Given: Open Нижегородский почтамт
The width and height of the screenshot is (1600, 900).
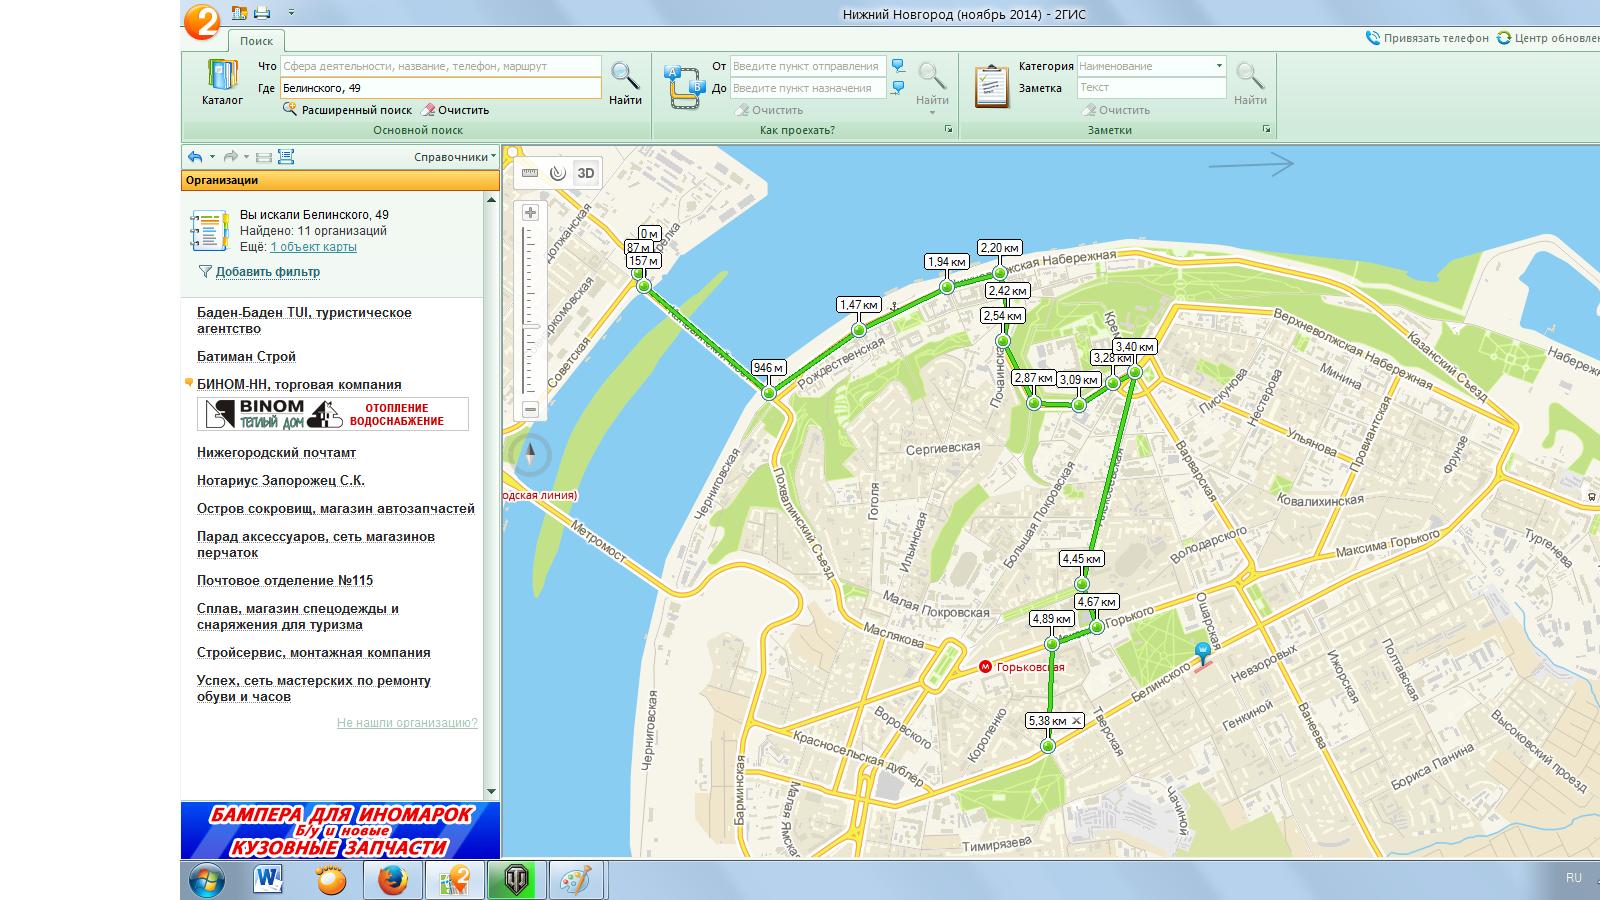Looking at the screenshot, I should point(276,452).
